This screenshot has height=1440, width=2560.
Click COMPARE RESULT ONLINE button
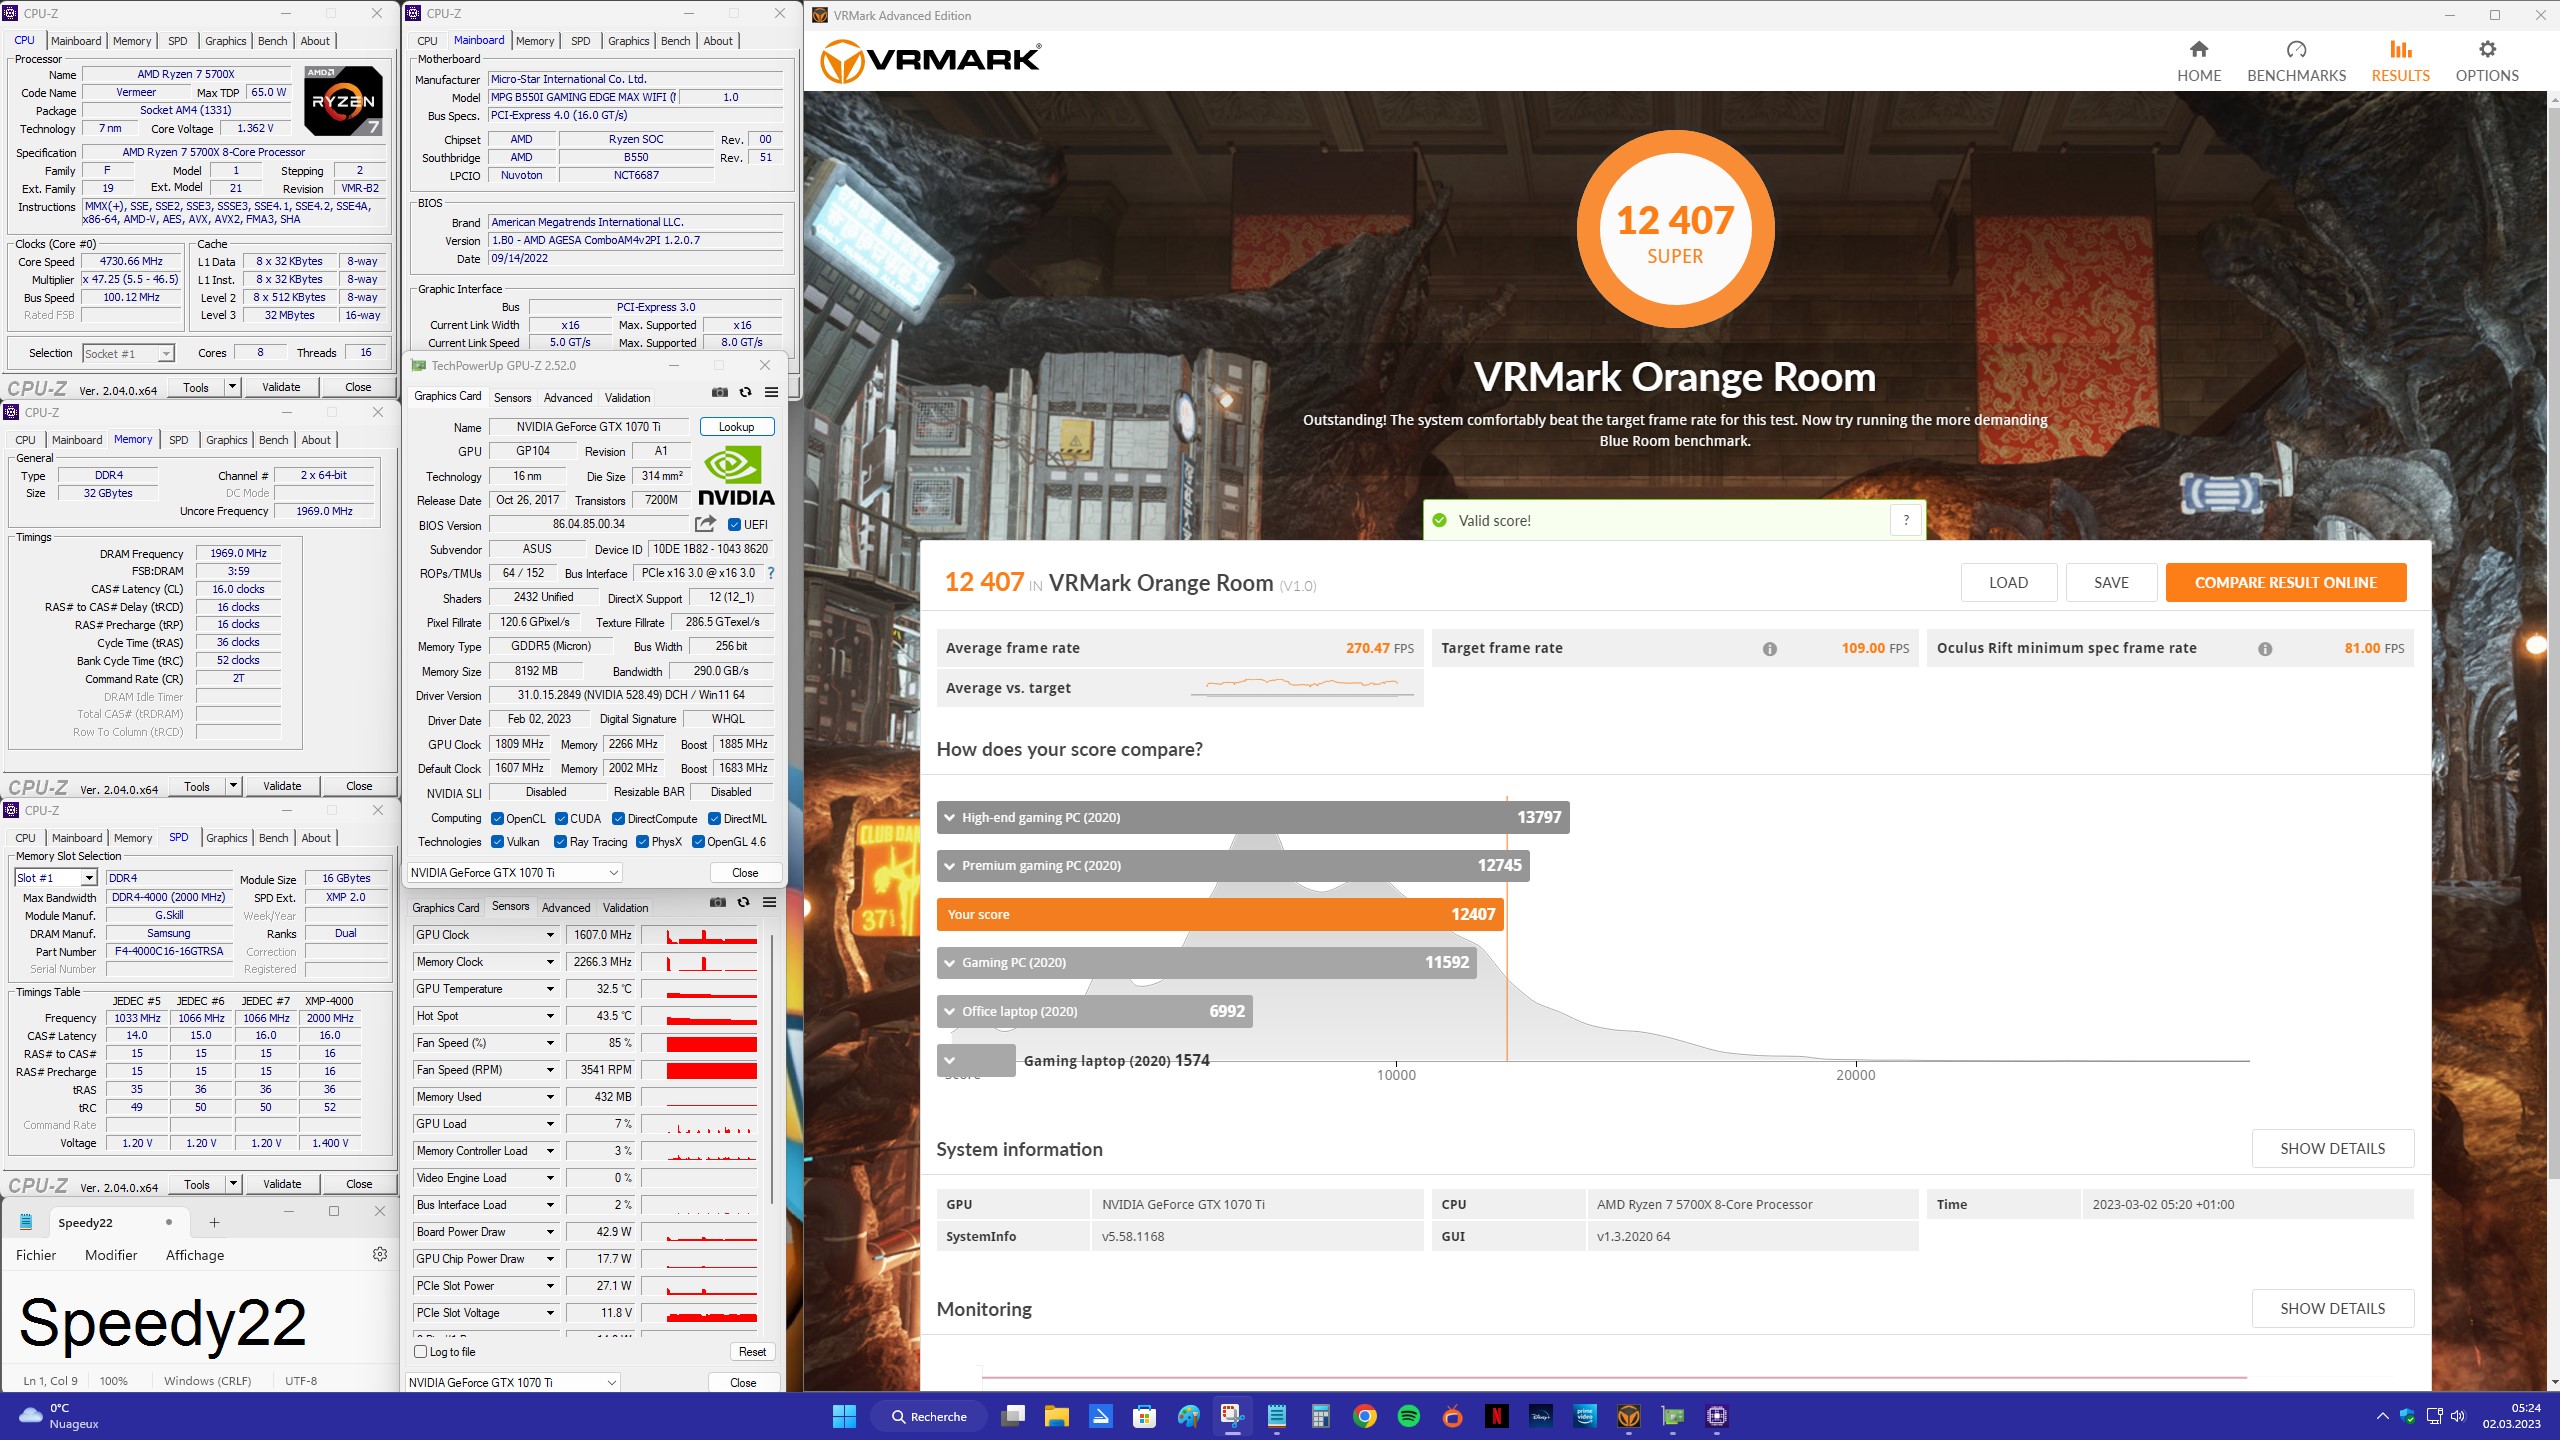[2286, 583]
